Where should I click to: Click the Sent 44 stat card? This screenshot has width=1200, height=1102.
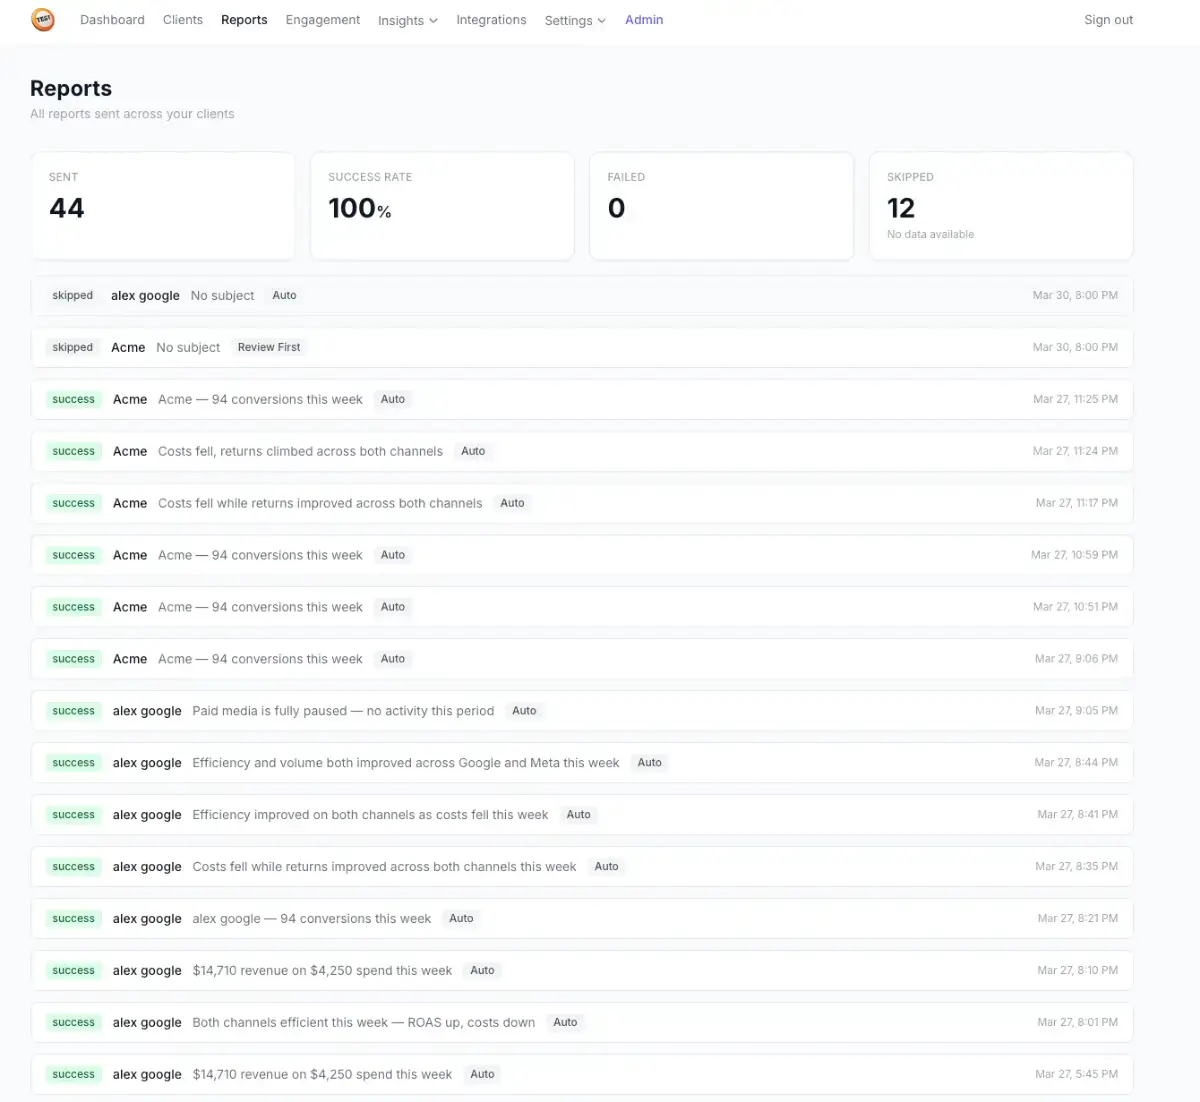163,206
